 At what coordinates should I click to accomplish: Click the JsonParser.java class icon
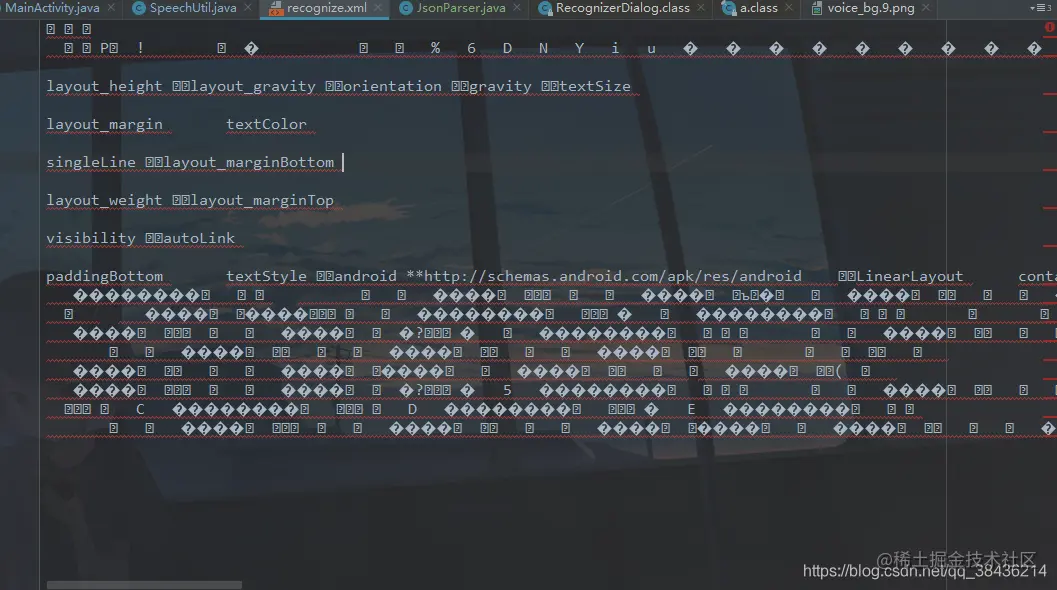(x=406, y=8)
